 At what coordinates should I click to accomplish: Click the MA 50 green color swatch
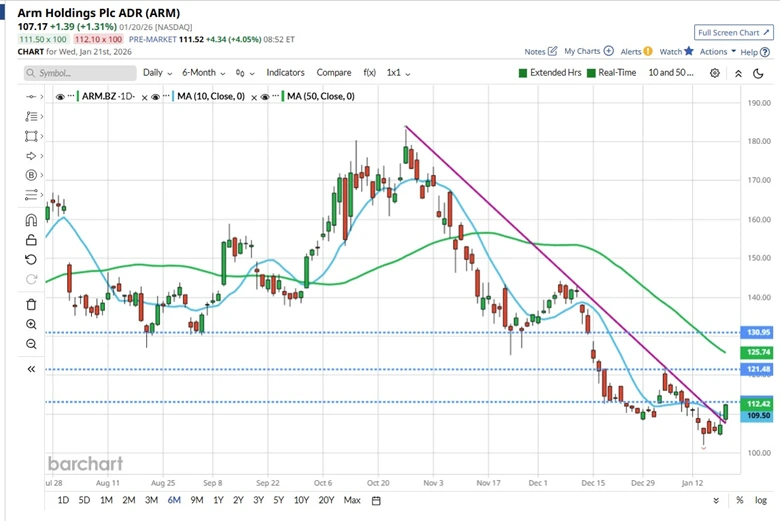pos(283,96)
